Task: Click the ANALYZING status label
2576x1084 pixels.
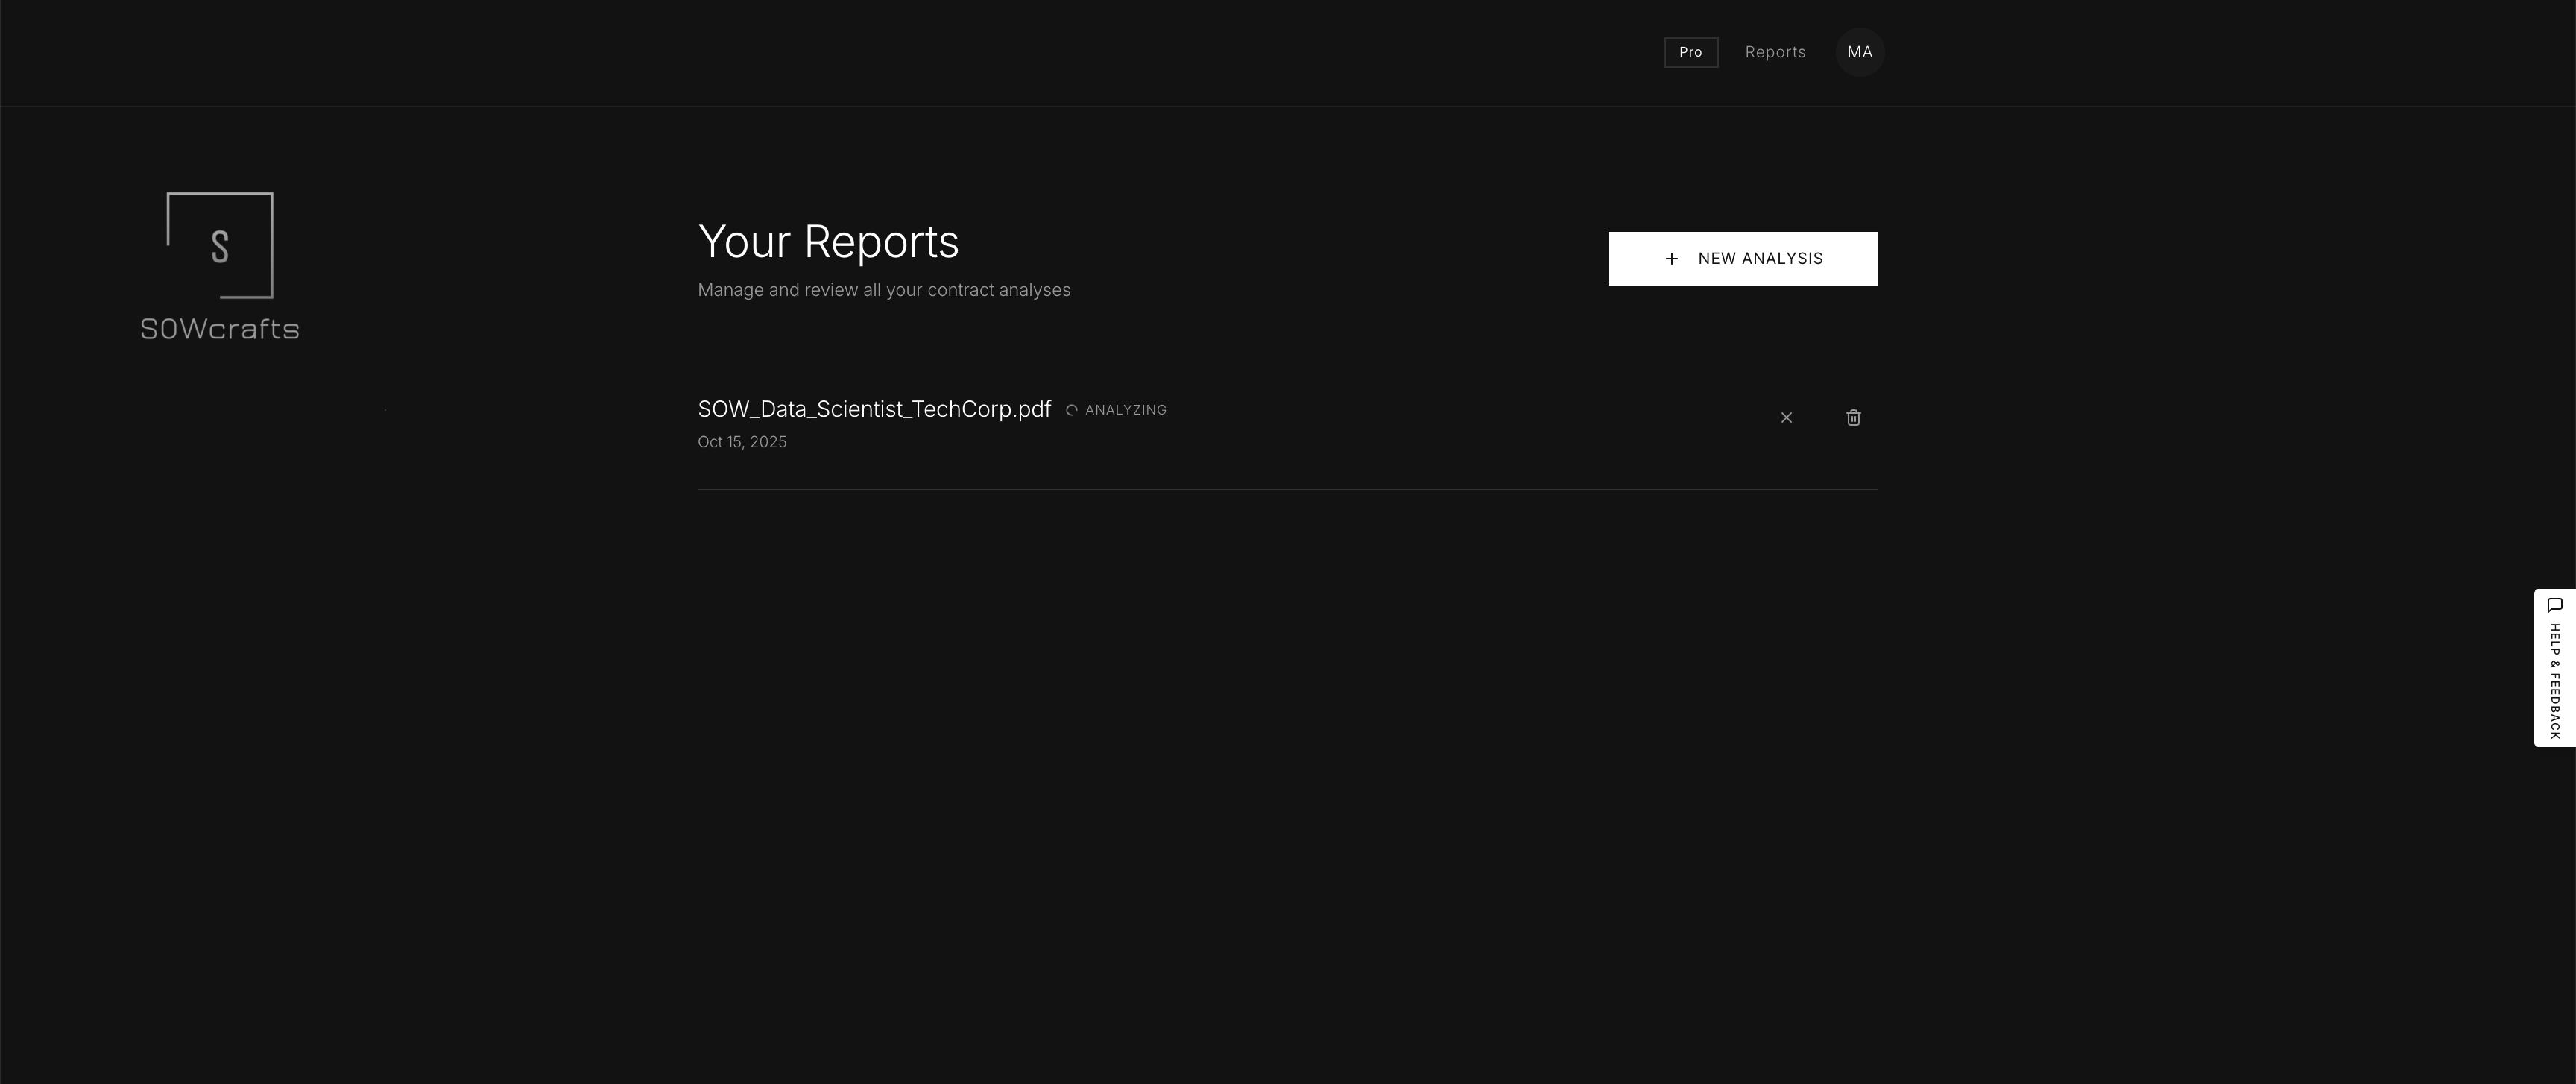Action: point(1125,410)
